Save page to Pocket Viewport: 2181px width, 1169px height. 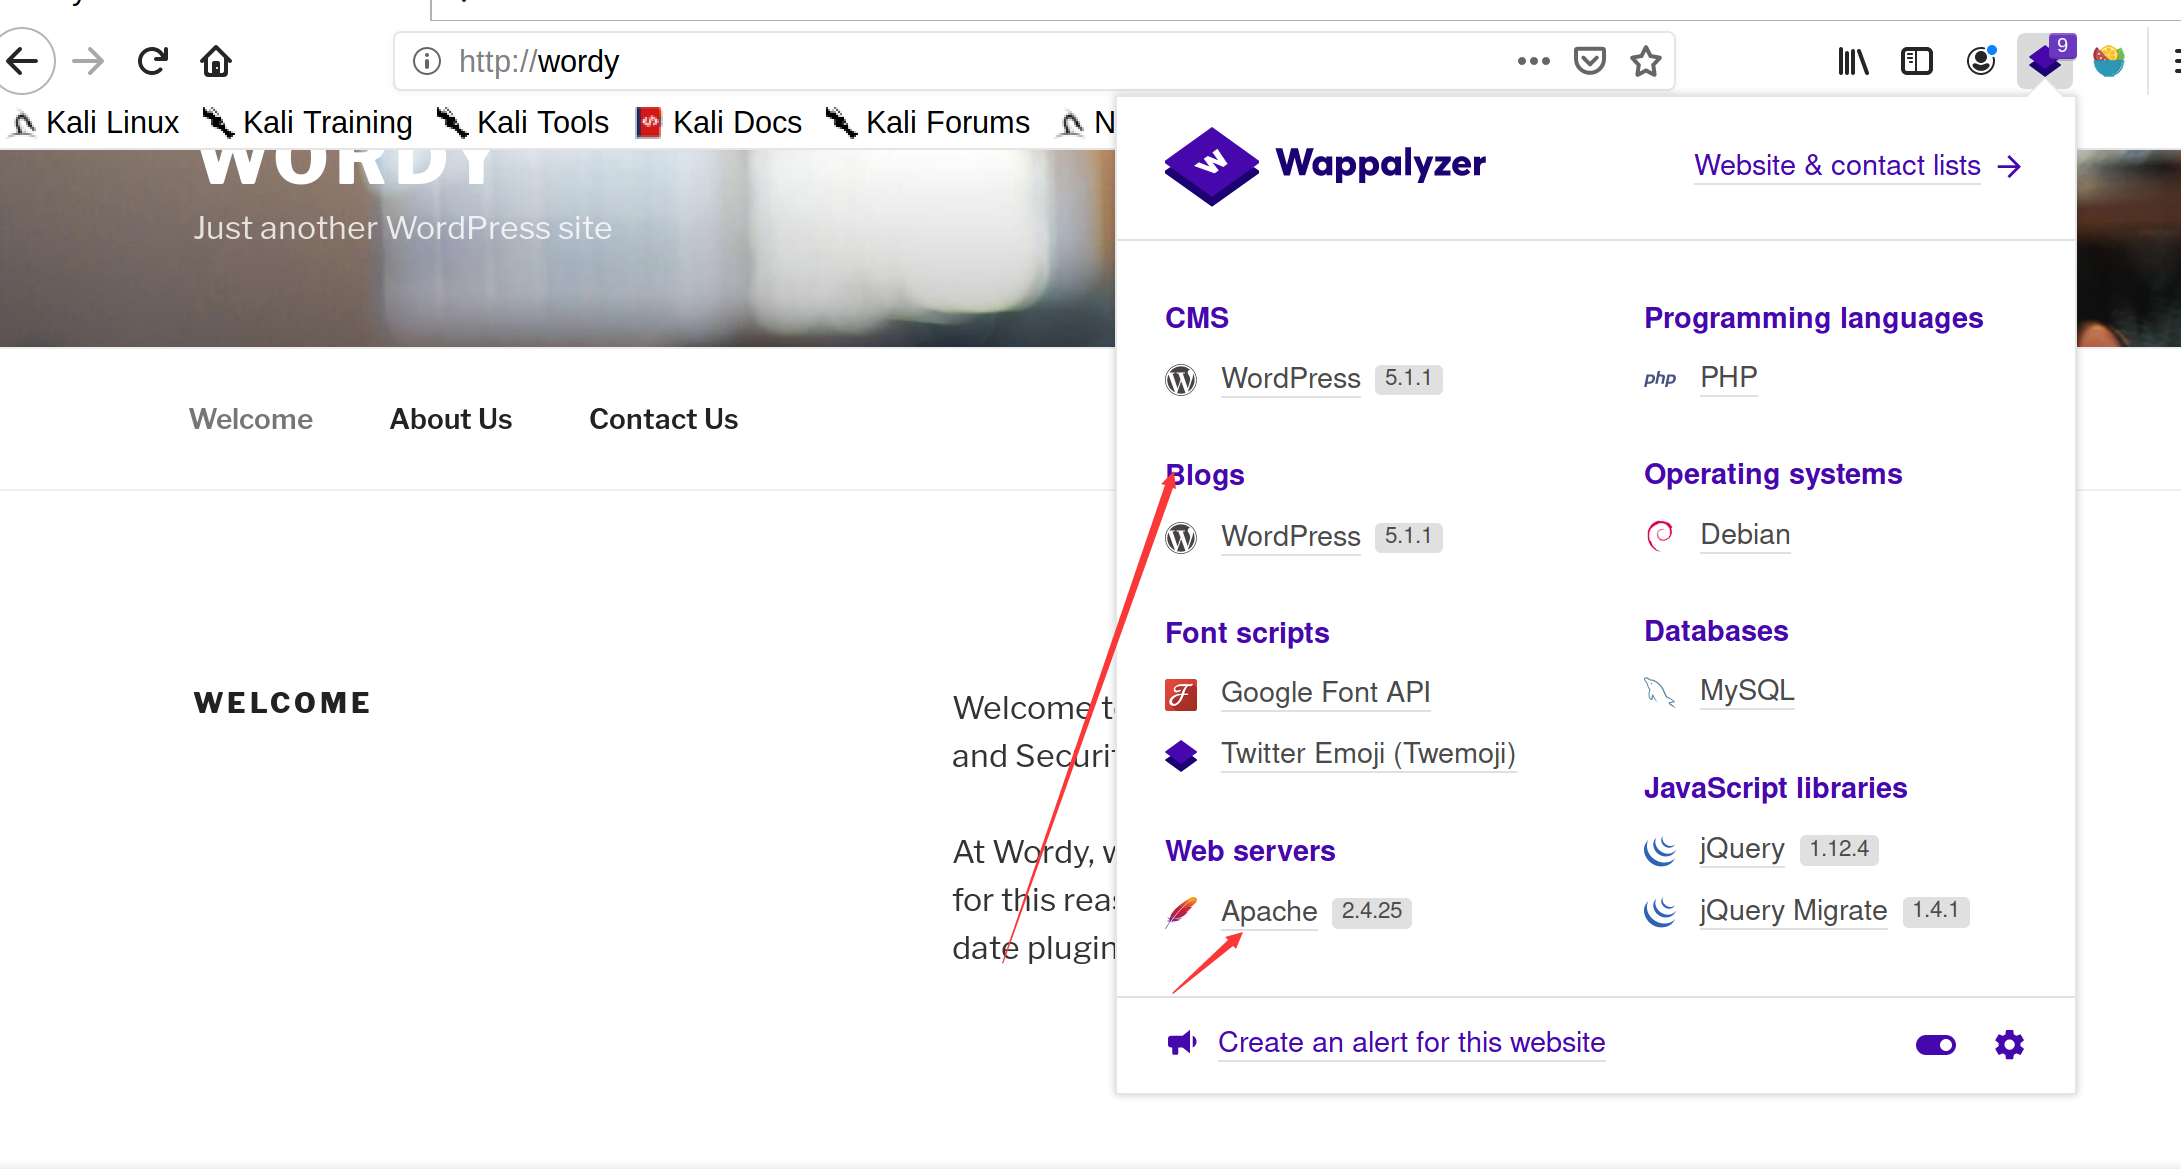point(1590,62)
